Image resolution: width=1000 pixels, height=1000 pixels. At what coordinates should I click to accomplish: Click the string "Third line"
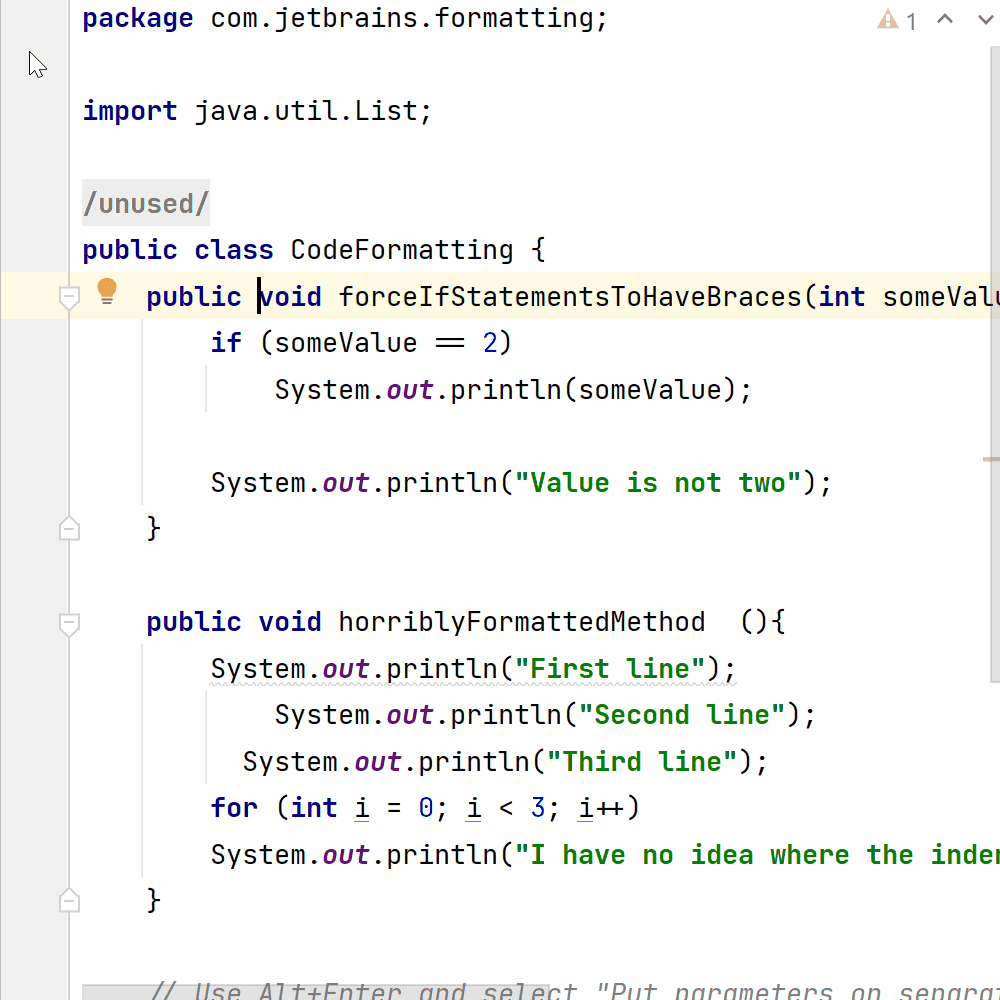click(642, 761)
